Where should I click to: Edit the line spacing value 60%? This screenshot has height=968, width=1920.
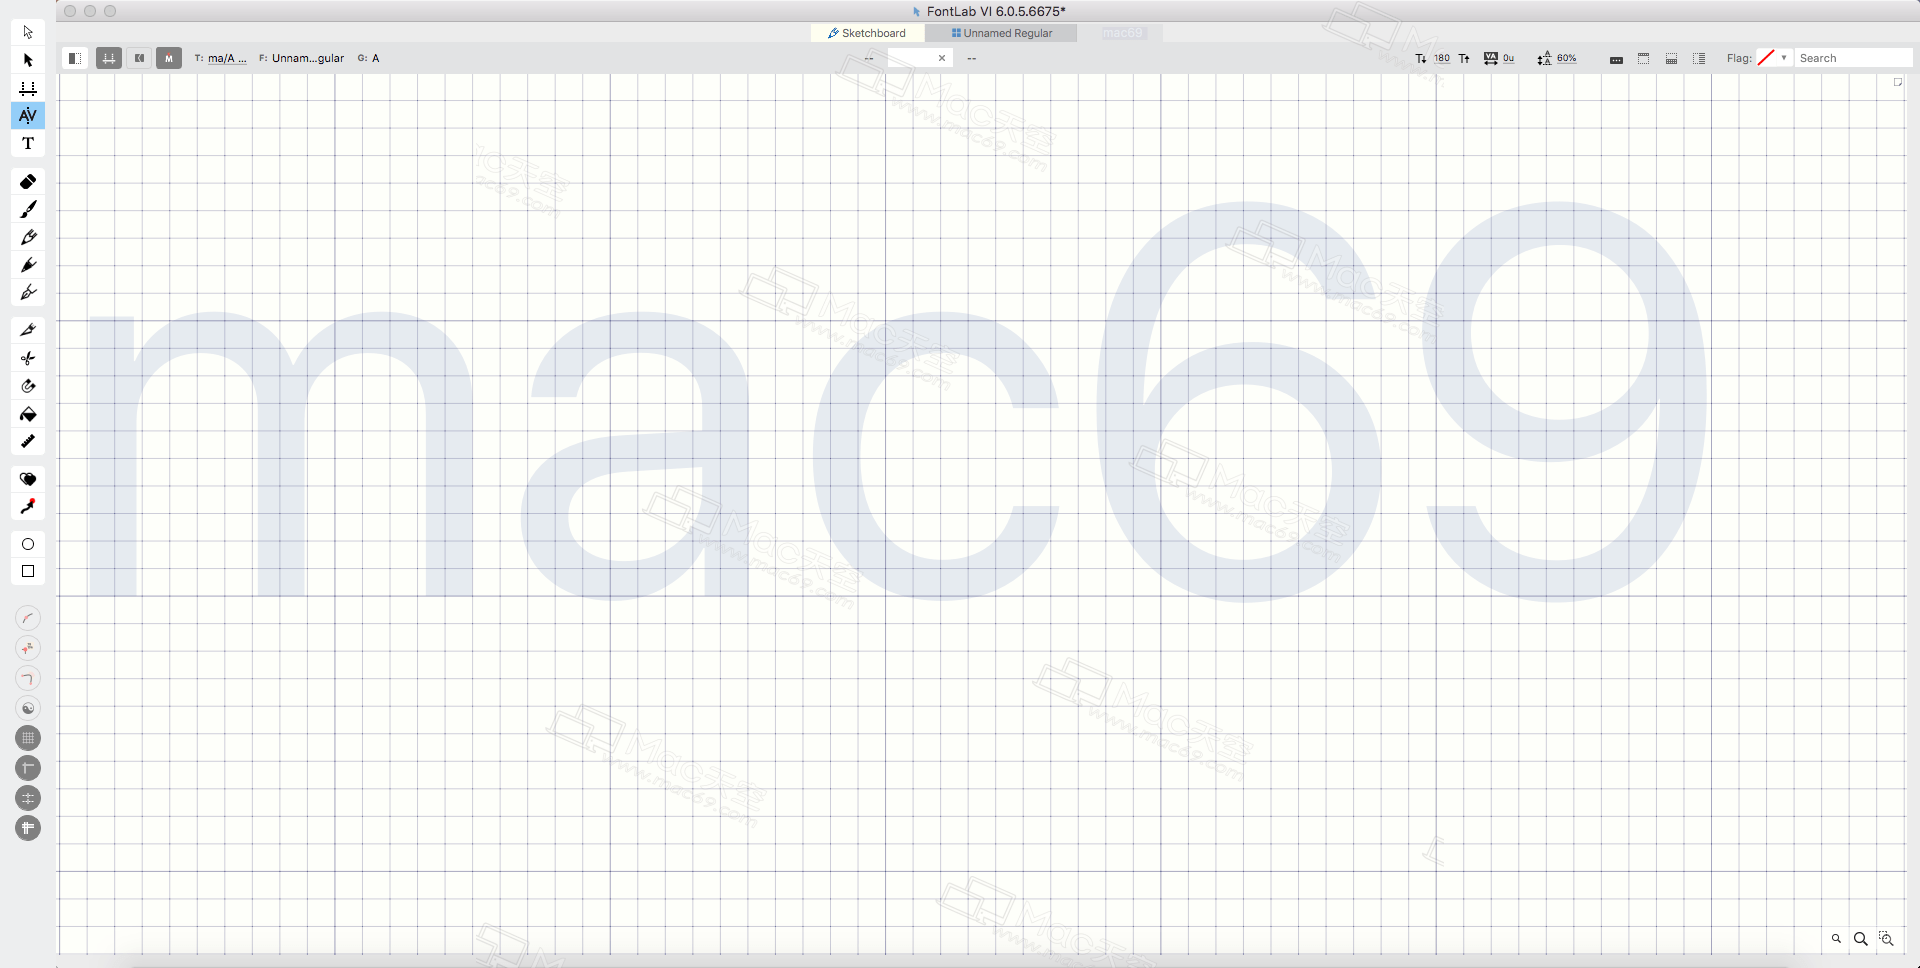tap(1567, 58)
